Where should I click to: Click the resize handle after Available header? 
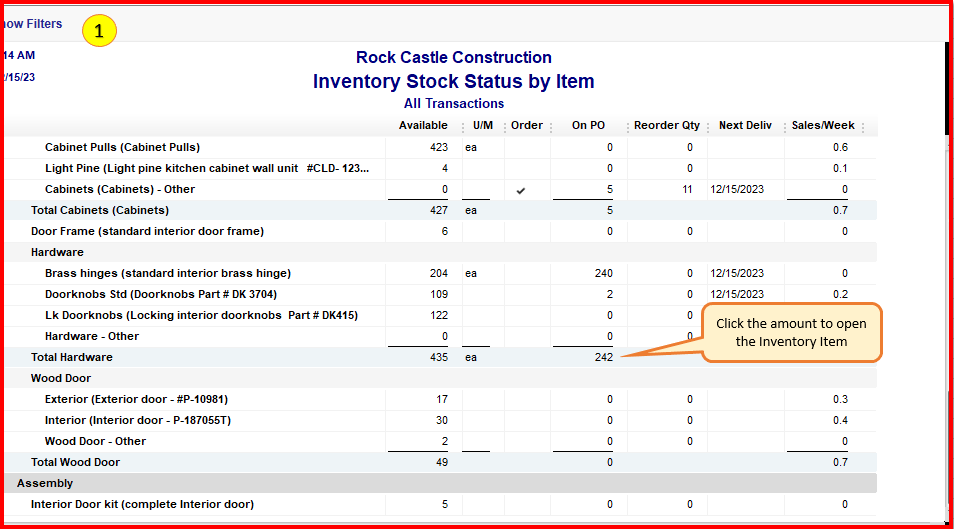463,127
